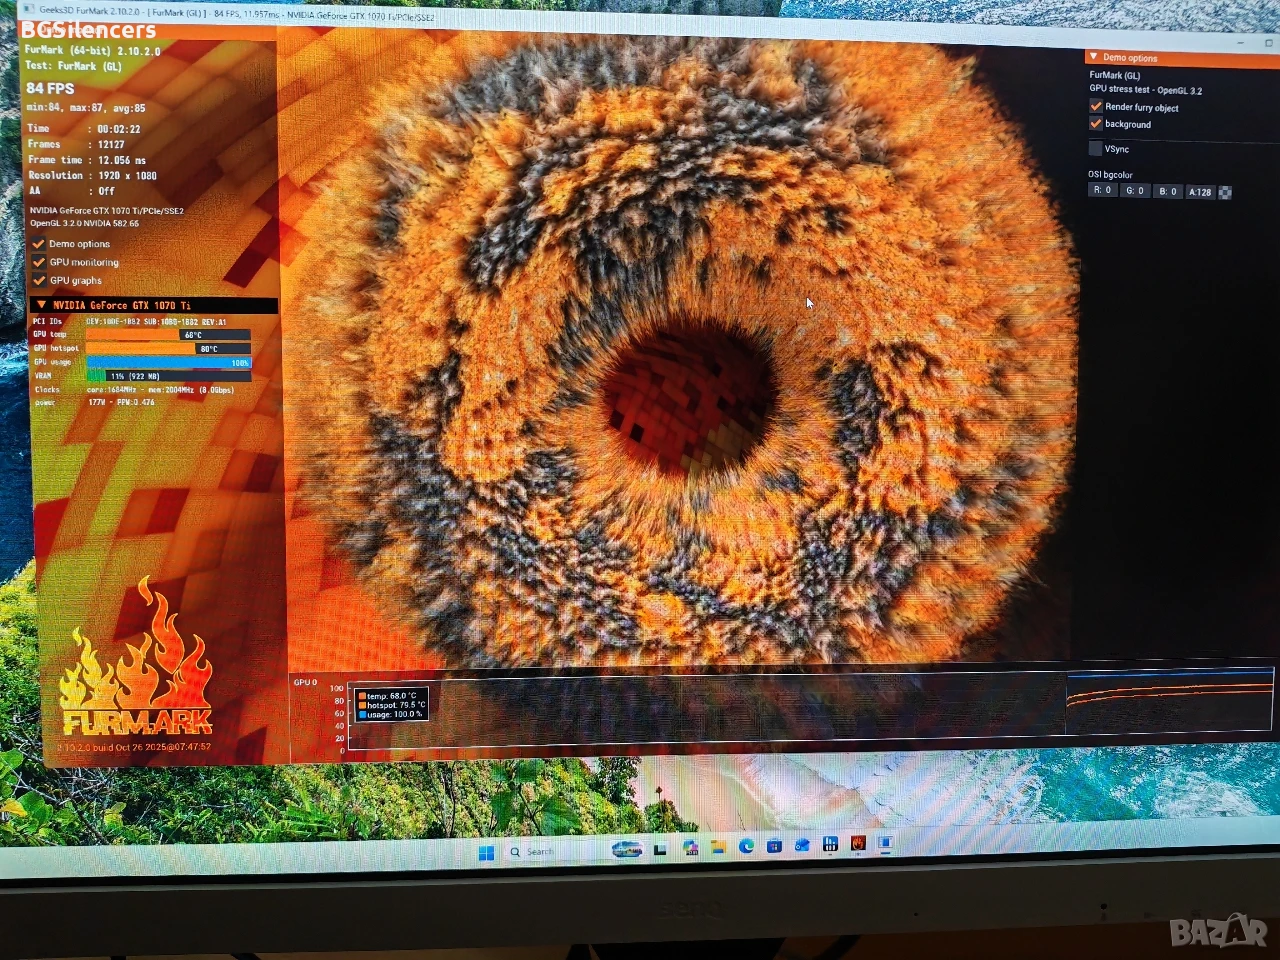Uncheck the left panel Demo options checkbox
Viewport: 1280px width, 960px height.
click(x=39, y=244)
